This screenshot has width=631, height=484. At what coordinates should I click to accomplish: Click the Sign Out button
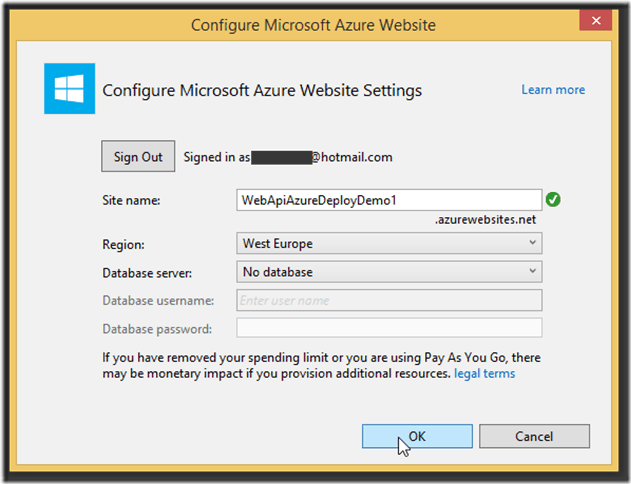pyautogui.click(x=138, y=156)
